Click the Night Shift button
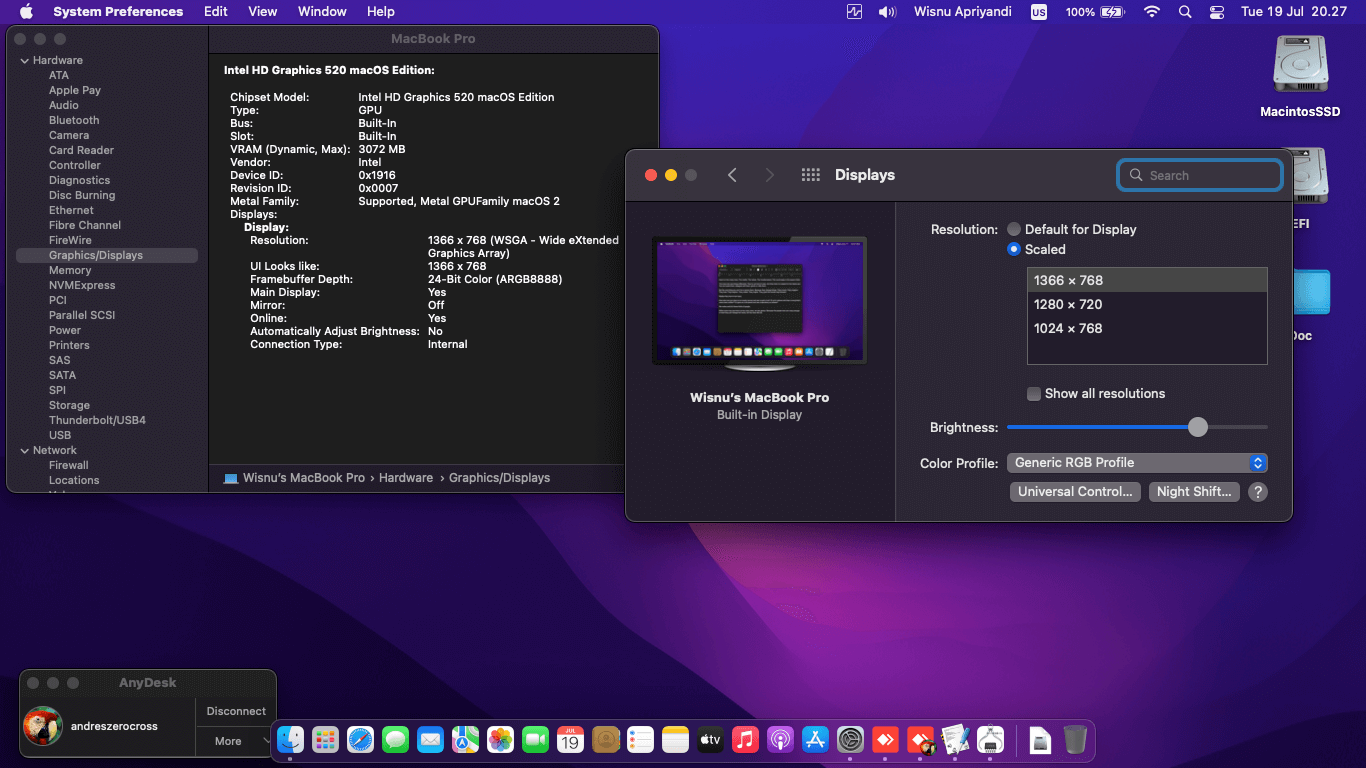This screenshot has height=768, width=1366. [1194, 492]
